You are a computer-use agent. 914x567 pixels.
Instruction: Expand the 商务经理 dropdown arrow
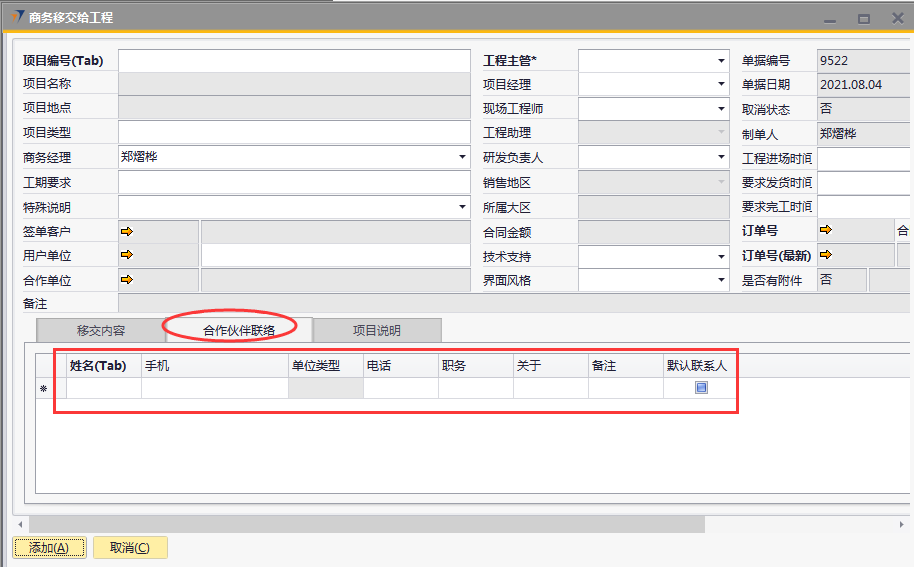tap(462, 157)
